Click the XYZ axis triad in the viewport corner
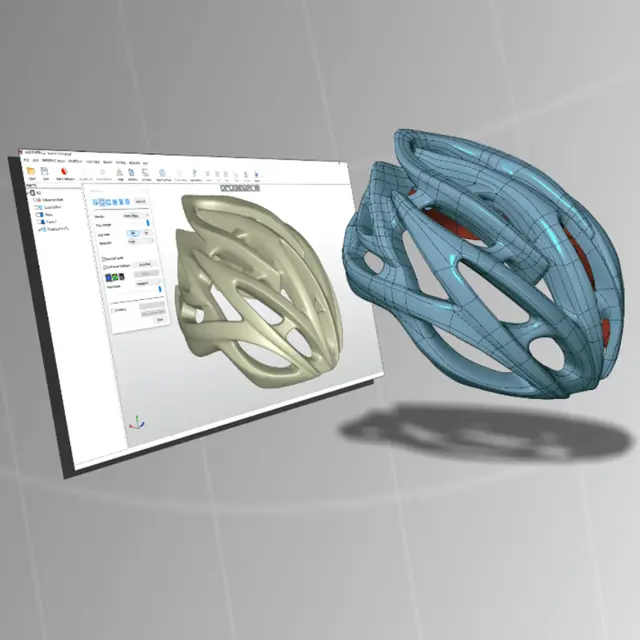The width and height of the screenshot is (640, 640). (137, 418)
